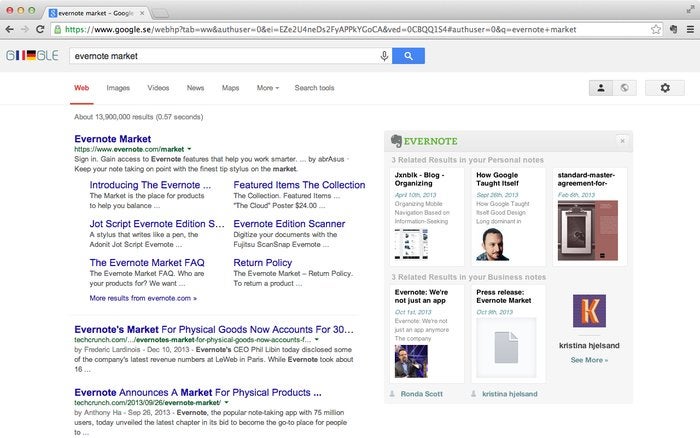This screenshot has height=438, width=700.
Task: Show personal results with the person toggle
Action: [x=601, y=88]
